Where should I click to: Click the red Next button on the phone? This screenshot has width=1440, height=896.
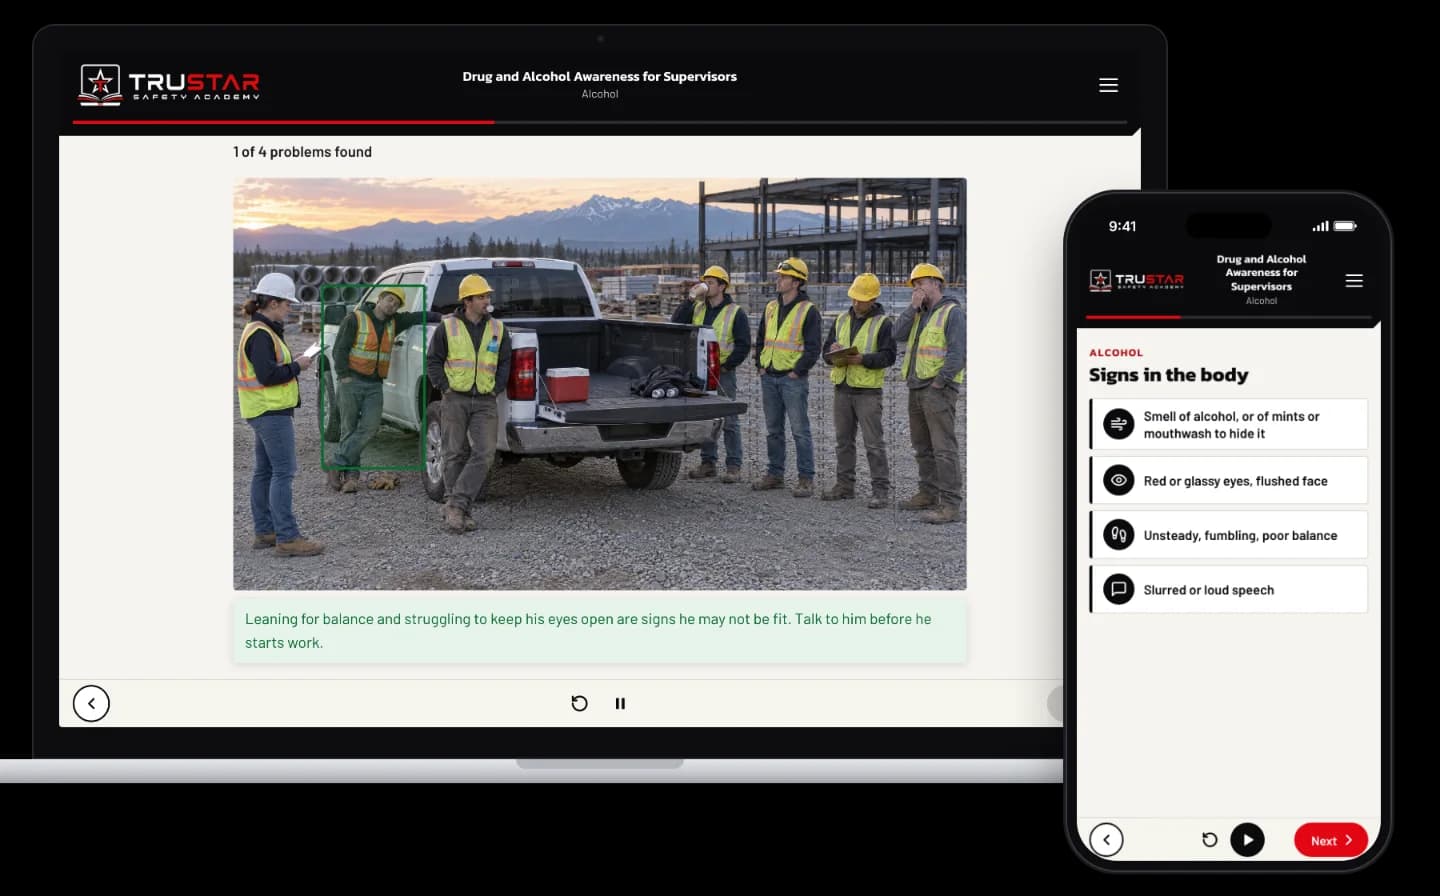click(1330, 840)
